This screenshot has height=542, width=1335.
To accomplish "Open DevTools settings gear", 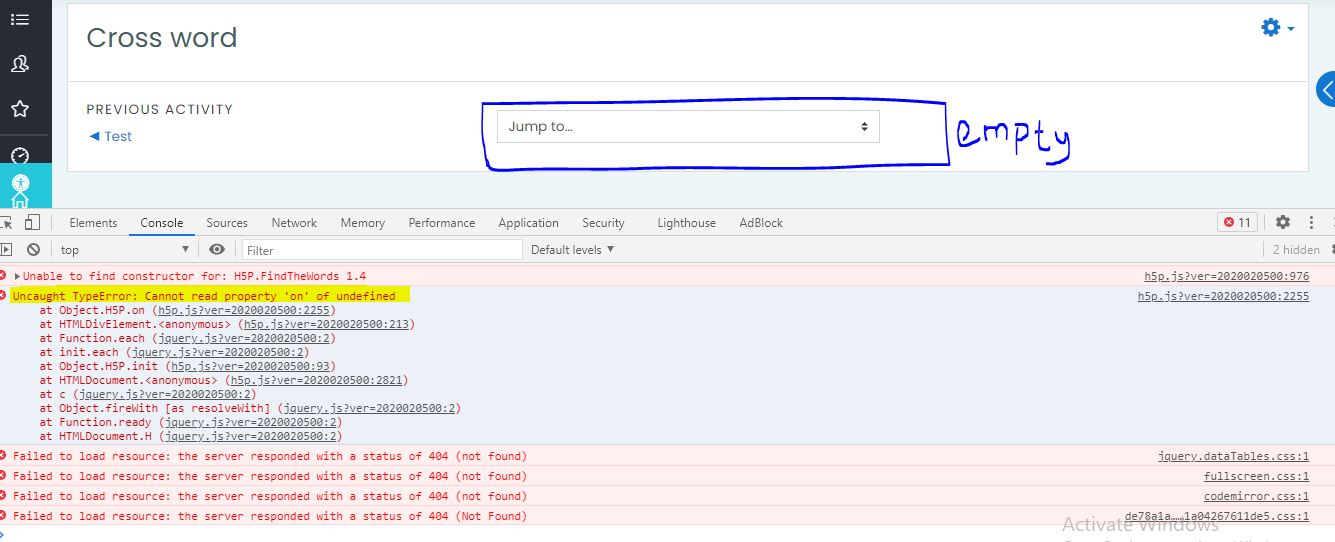I will point(1283,222).
